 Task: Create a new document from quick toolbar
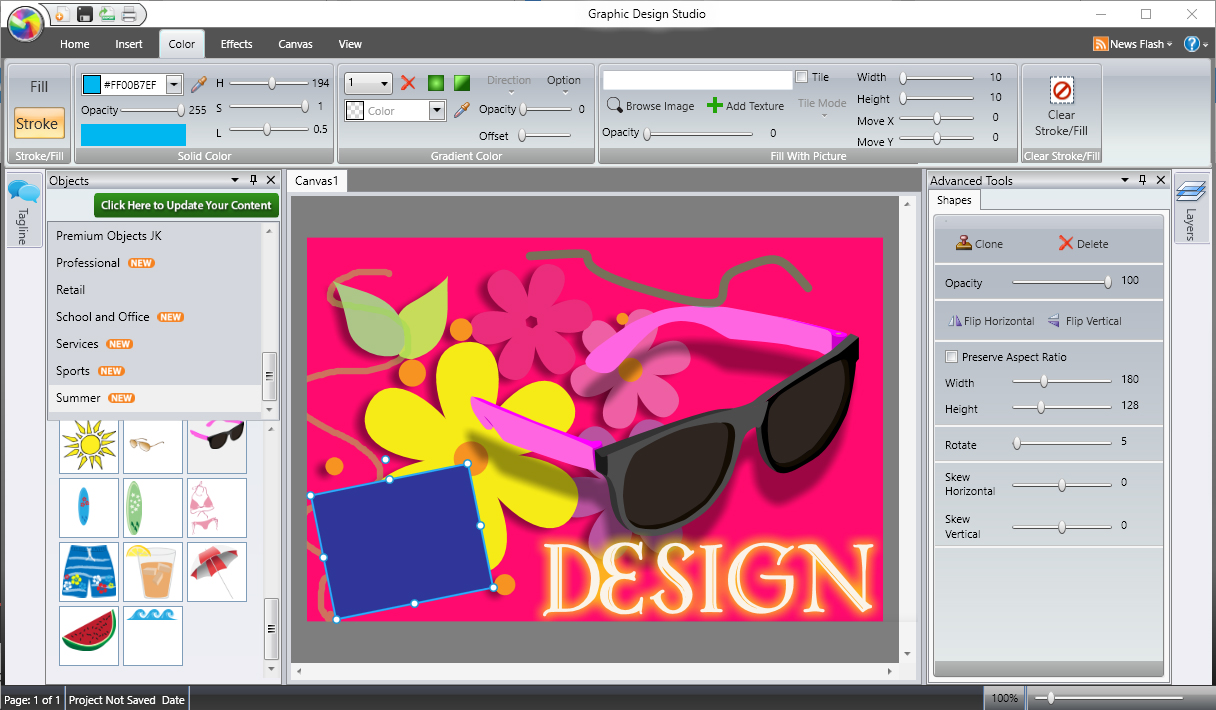click(61, 14)
